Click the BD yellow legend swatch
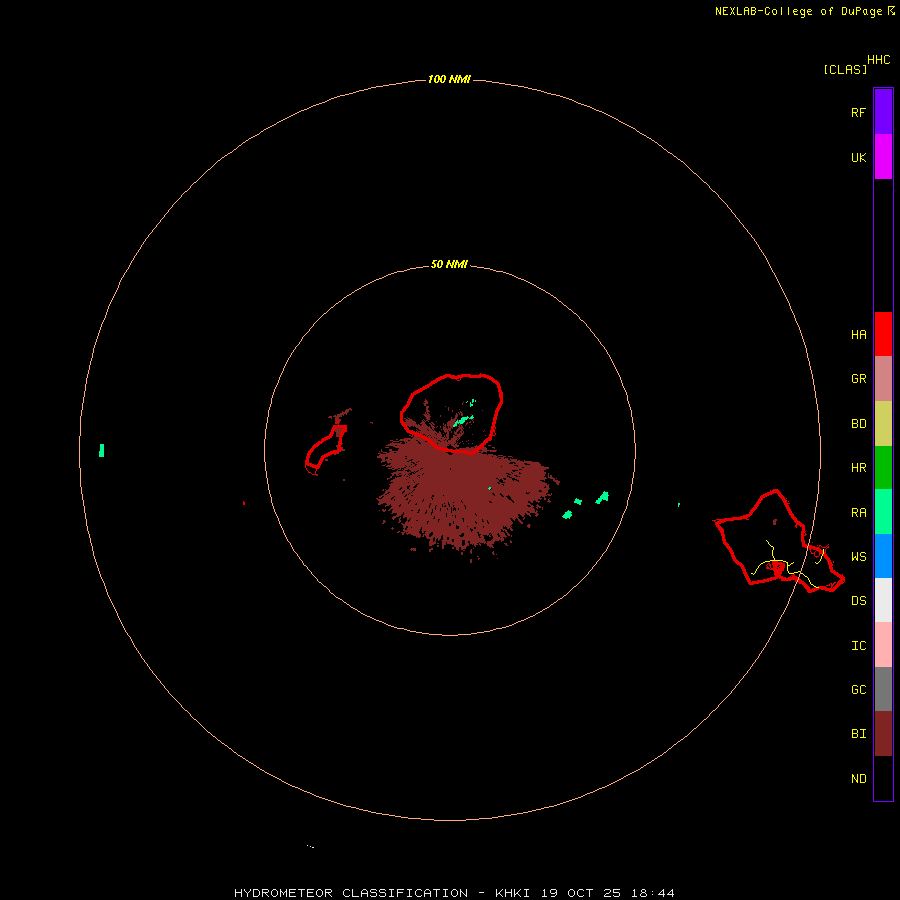Image resolution: width=900 pixels, height=900 pixels. [x=883, y=424]
